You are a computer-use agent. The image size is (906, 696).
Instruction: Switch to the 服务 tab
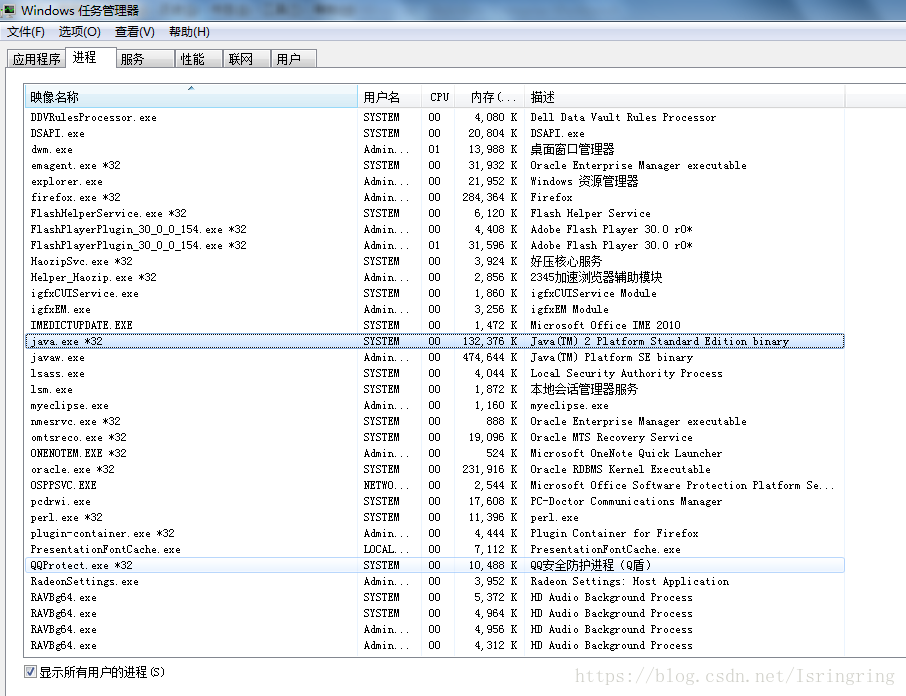click(145, 59)
